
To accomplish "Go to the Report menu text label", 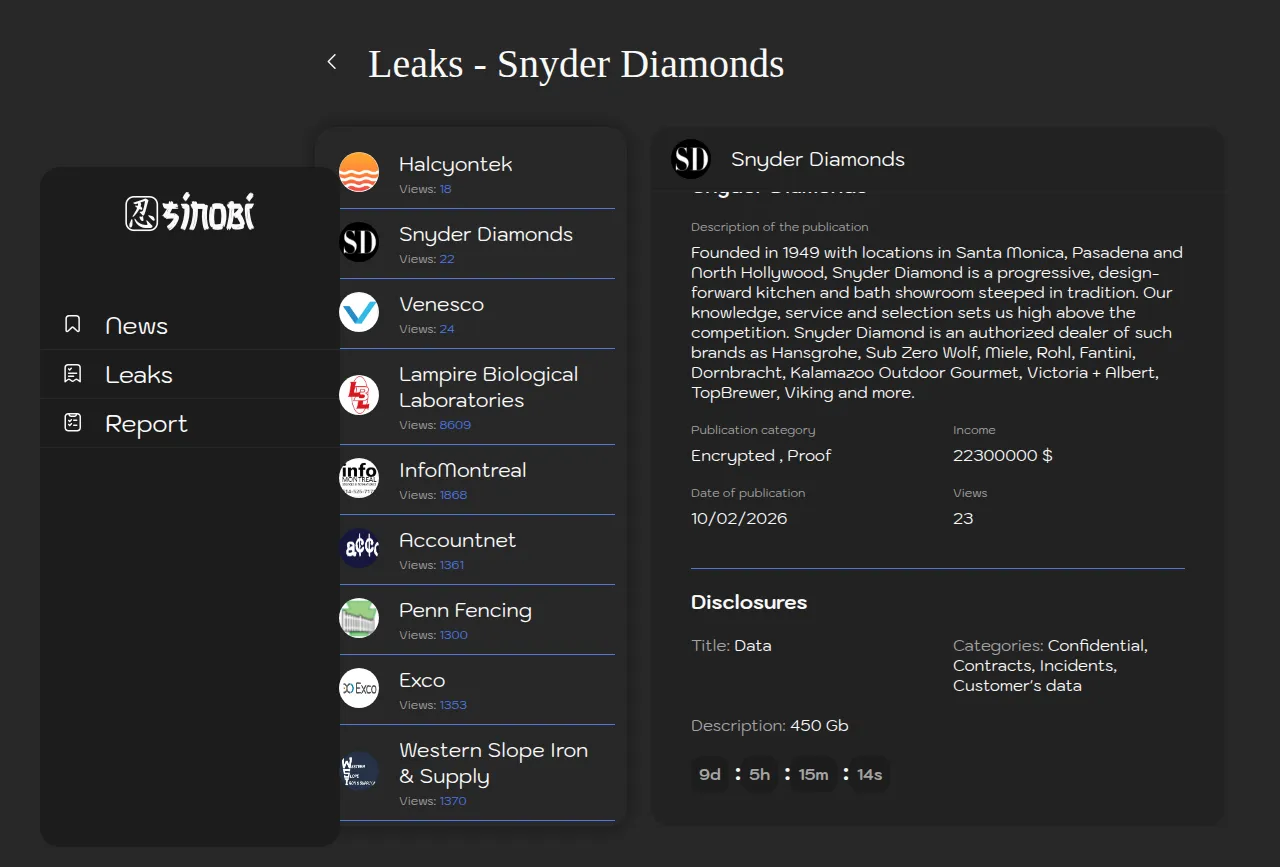I will click(x=146, y=424).
